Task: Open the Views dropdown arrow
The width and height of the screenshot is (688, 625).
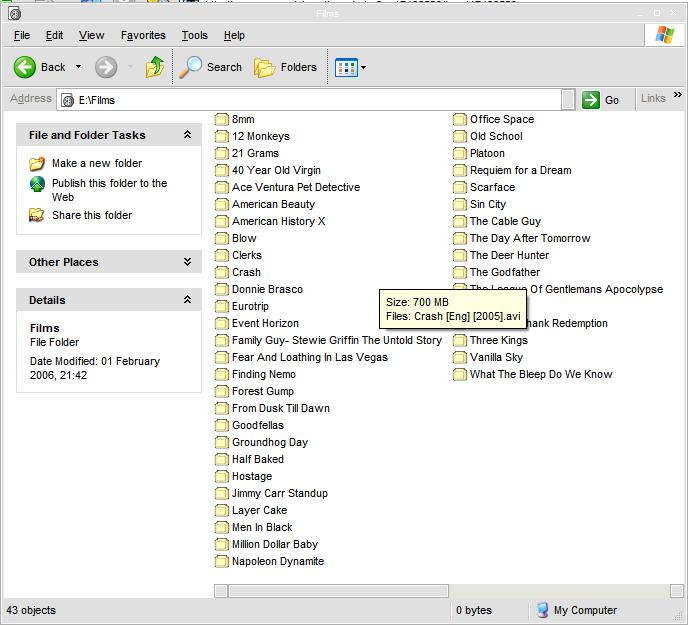Action: pyautogui.click(x=363, y=68)
